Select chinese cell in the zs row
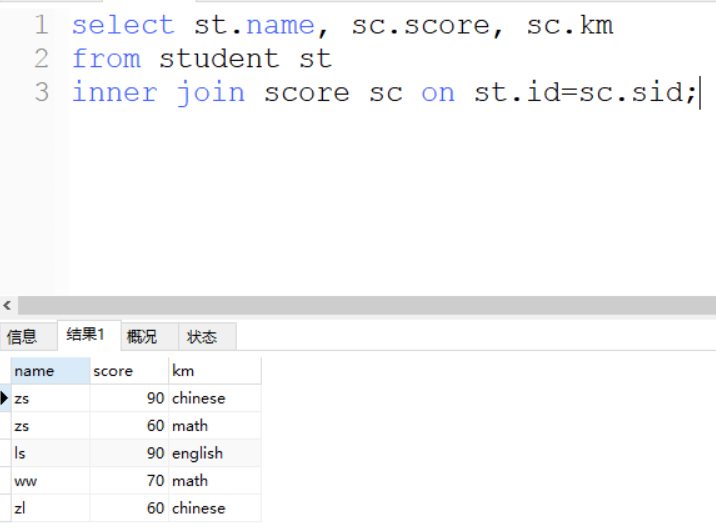Image resolution: width=716 pixels, height=529 pixels. [x=215, y=398]
